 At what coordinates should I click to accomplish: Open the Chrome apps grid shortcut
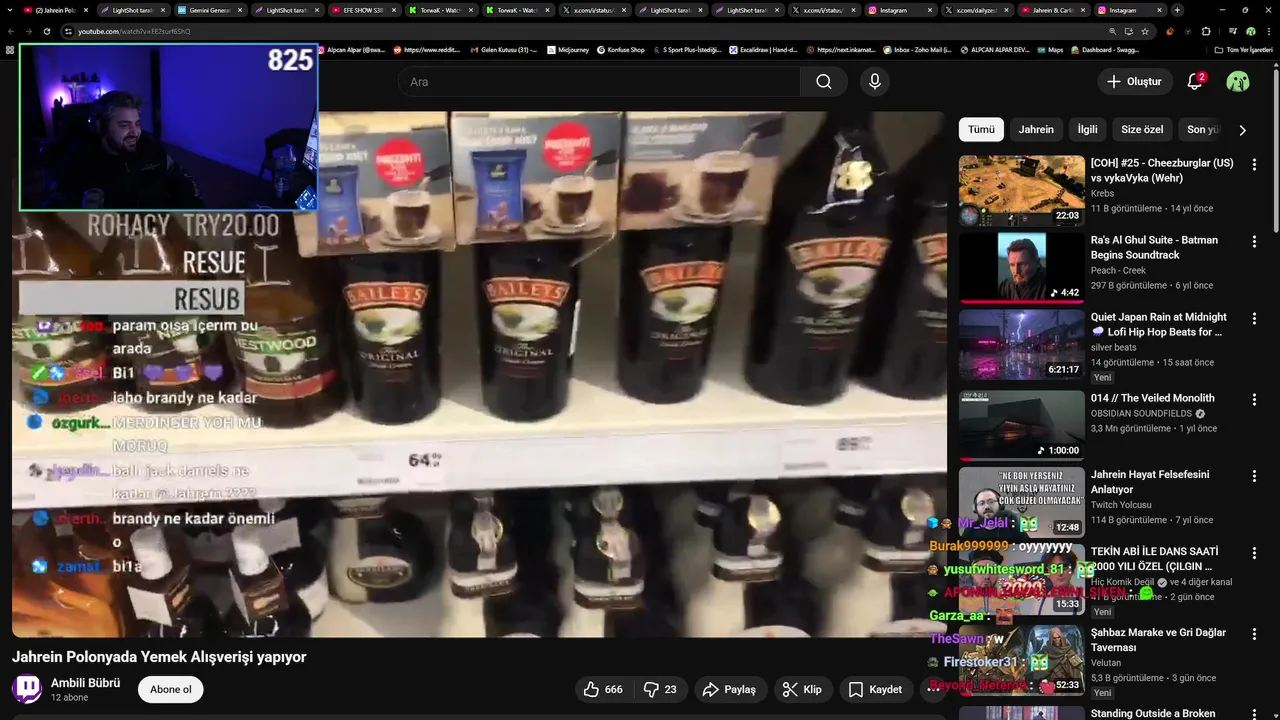click(10, 49)
